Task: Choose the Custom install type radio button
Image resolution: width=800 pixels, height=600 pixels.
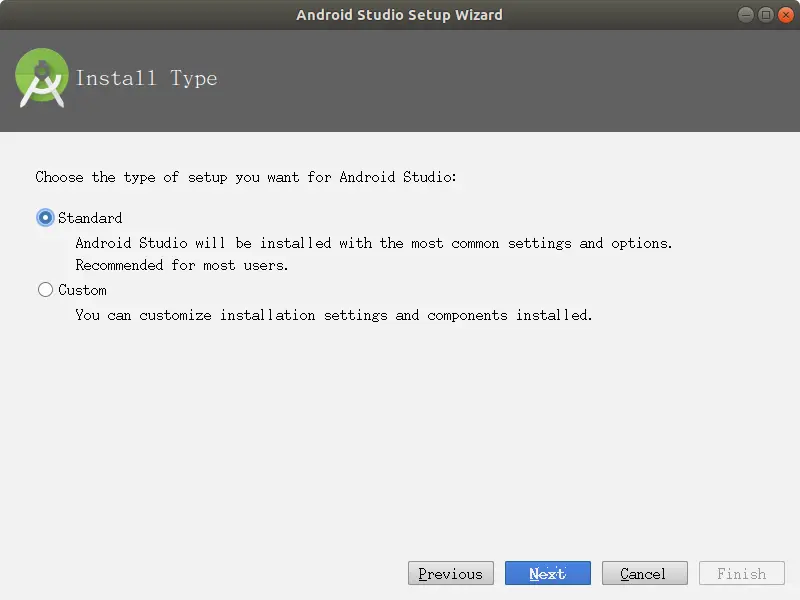Action: (45, 290)
